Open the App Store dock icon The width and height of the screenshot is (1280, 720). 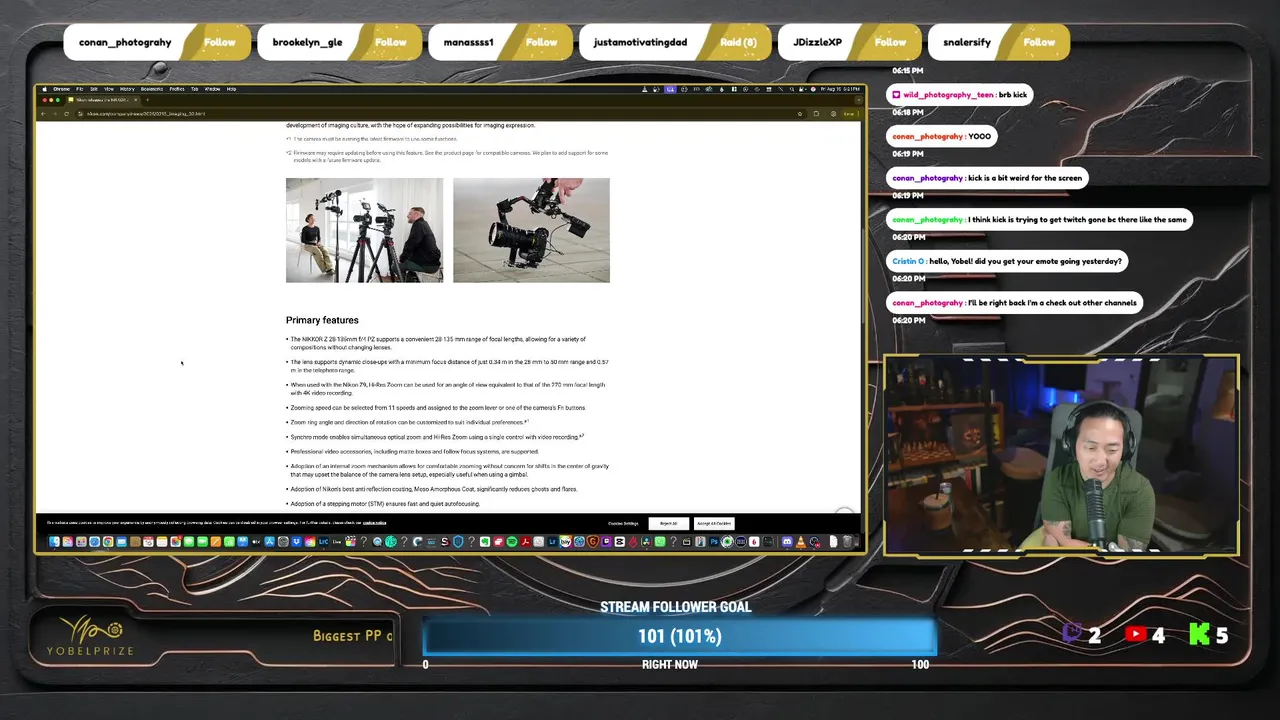pos(270,542)
